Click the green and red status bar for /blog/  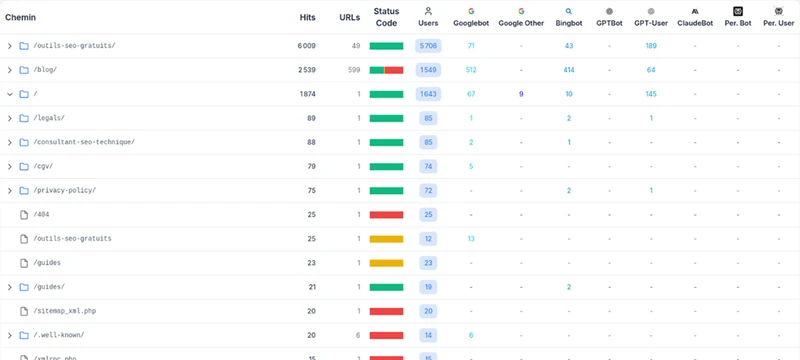click(386, 70)
